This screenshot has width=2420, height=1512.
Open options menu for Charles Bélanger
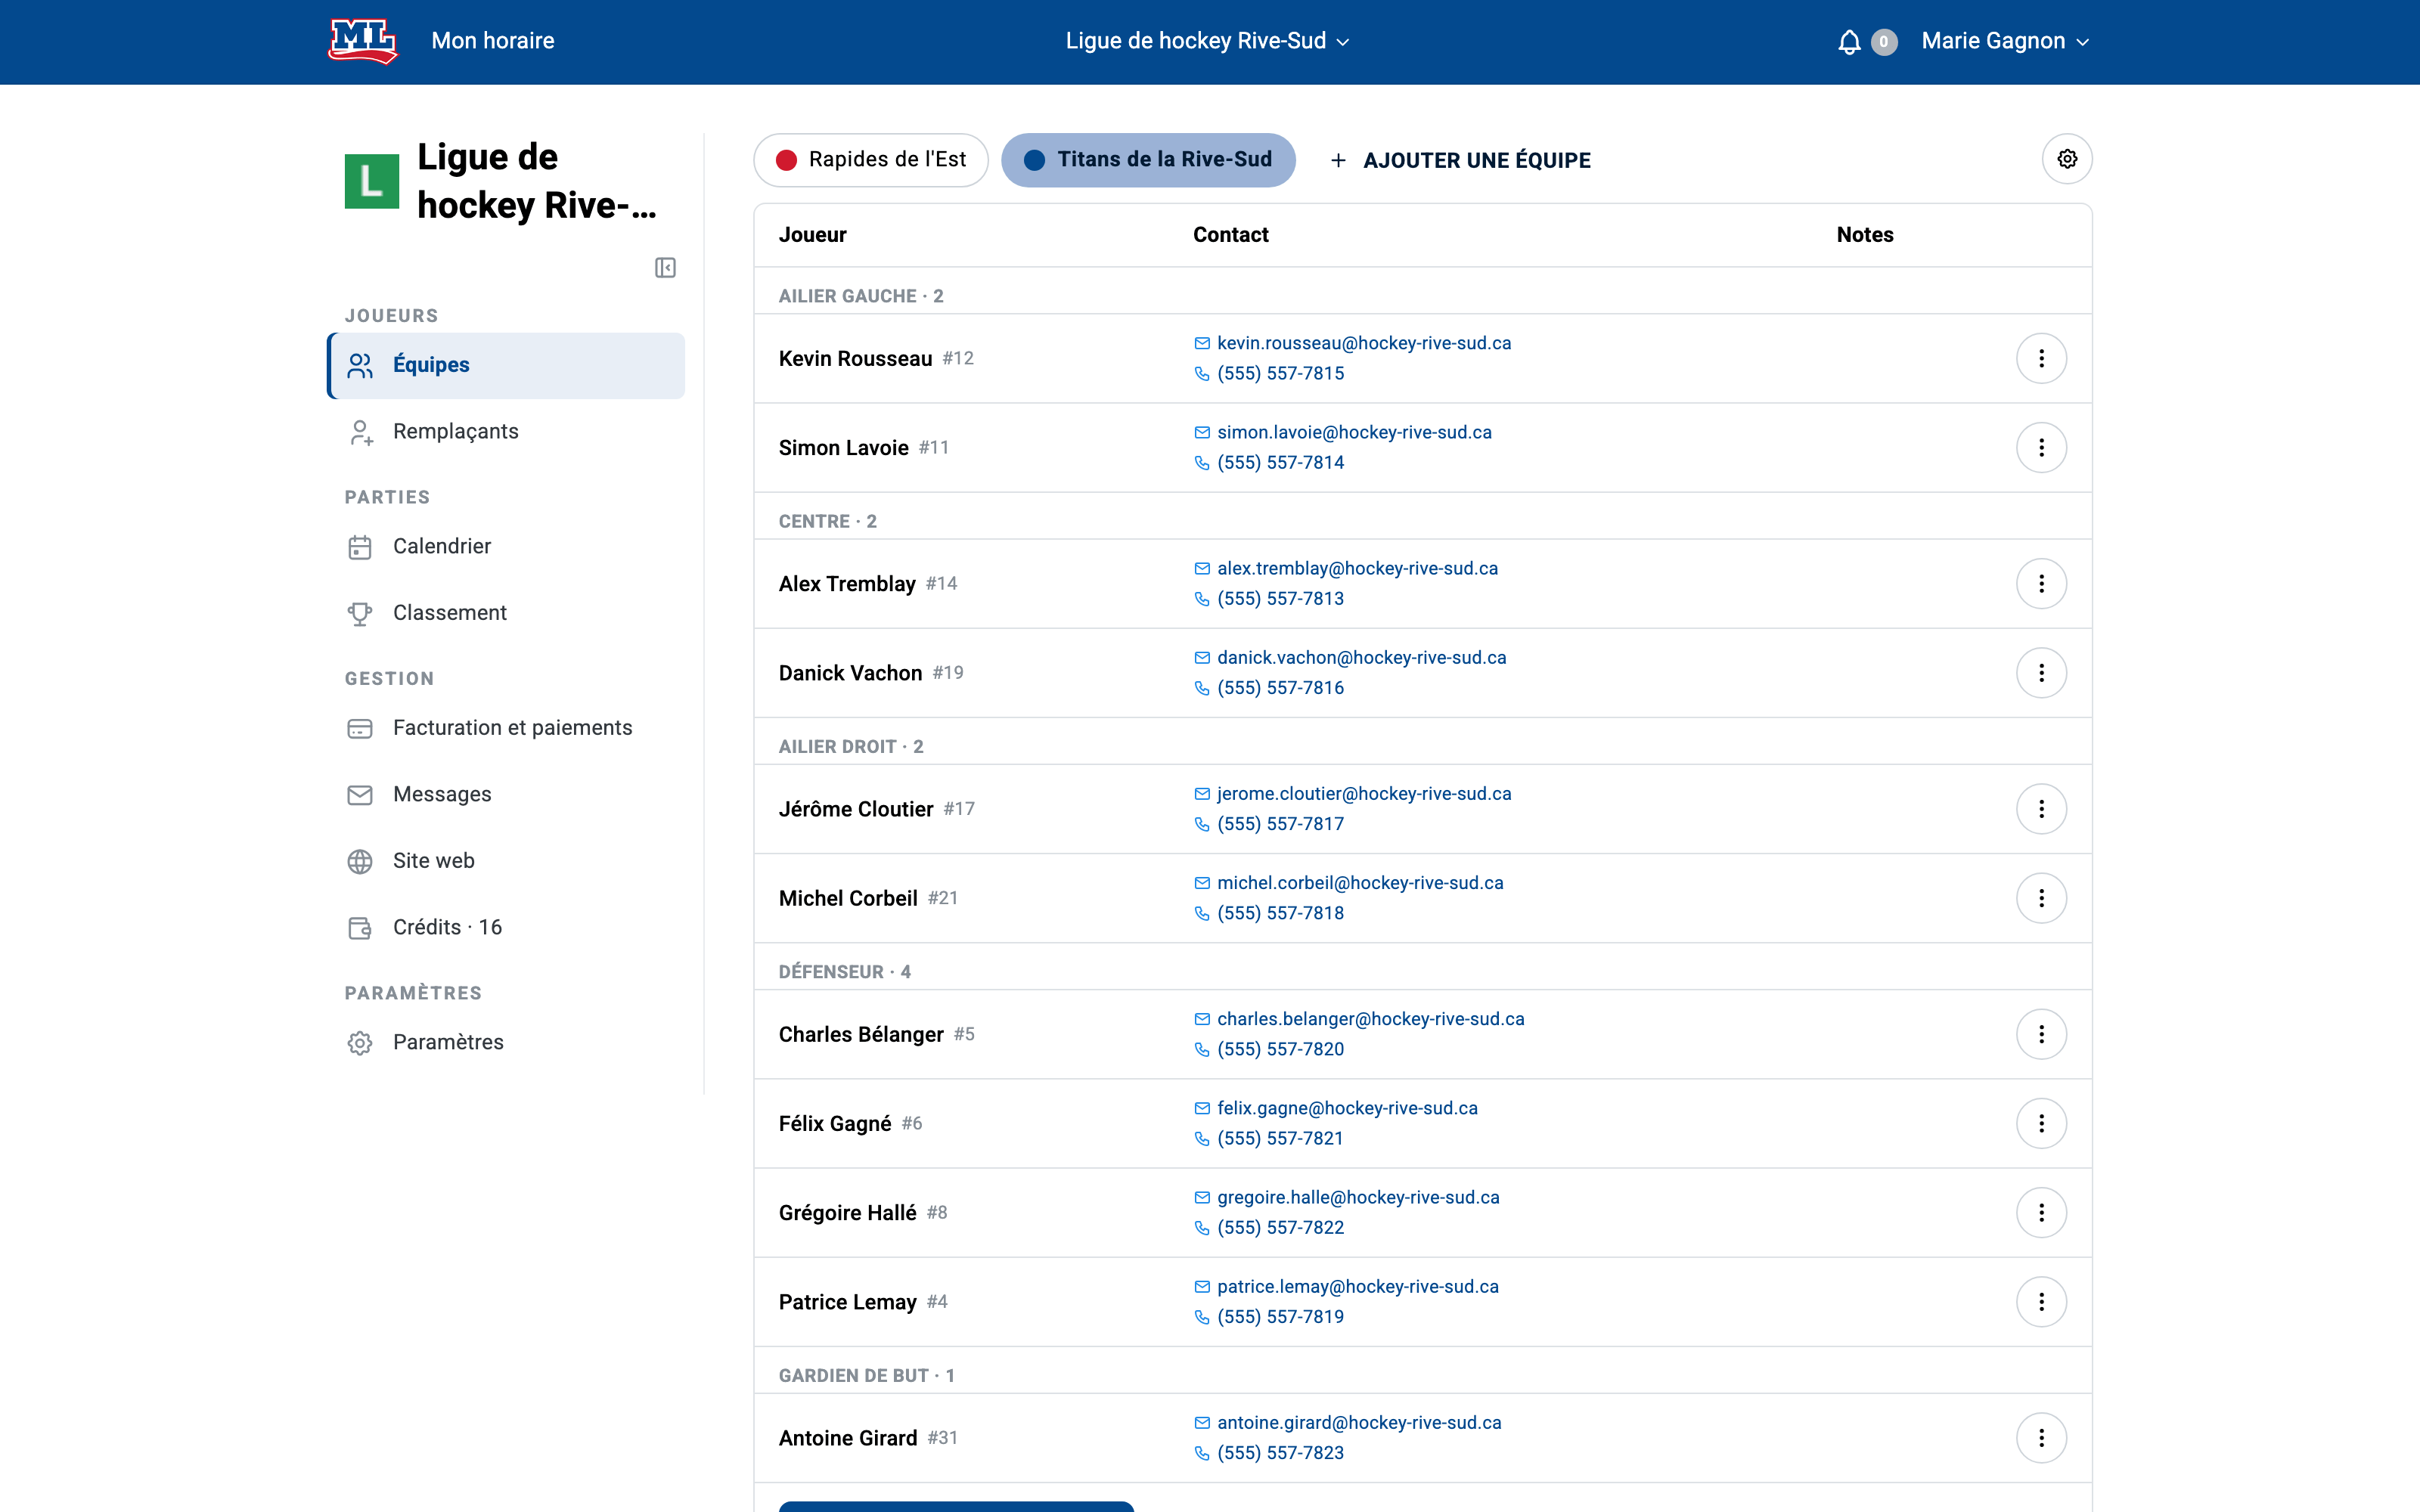pyautogui.click(x=2041, y=1033)
